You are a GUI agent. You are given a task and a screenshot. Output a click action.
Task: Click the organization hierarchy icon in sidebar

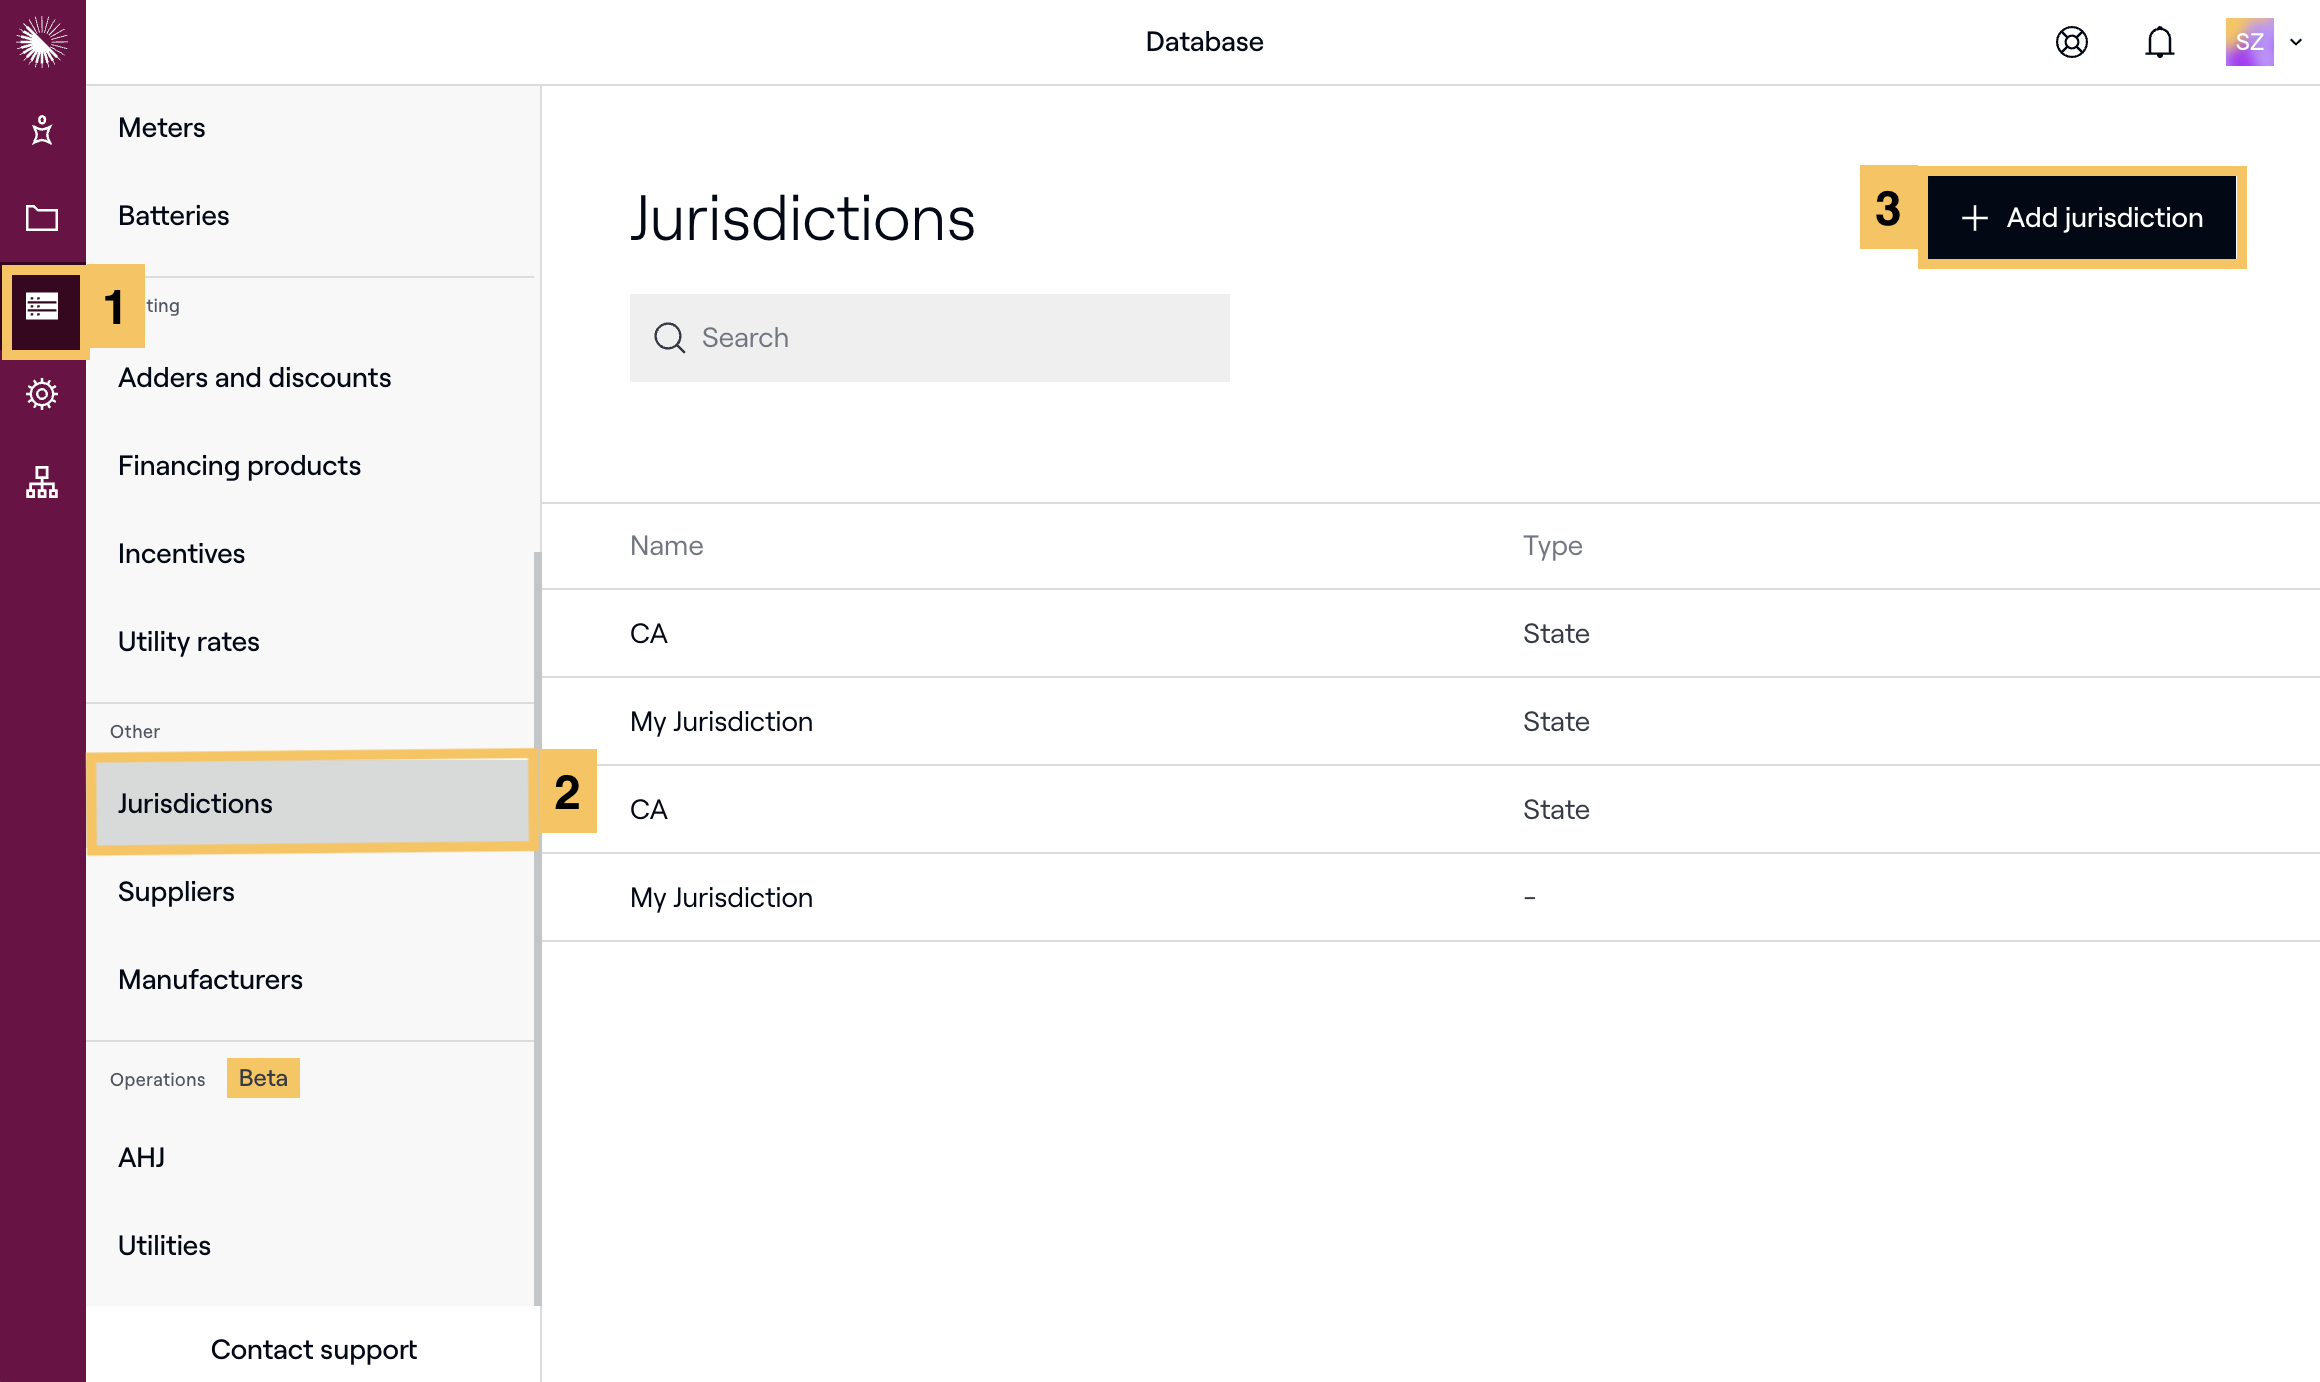42,481
